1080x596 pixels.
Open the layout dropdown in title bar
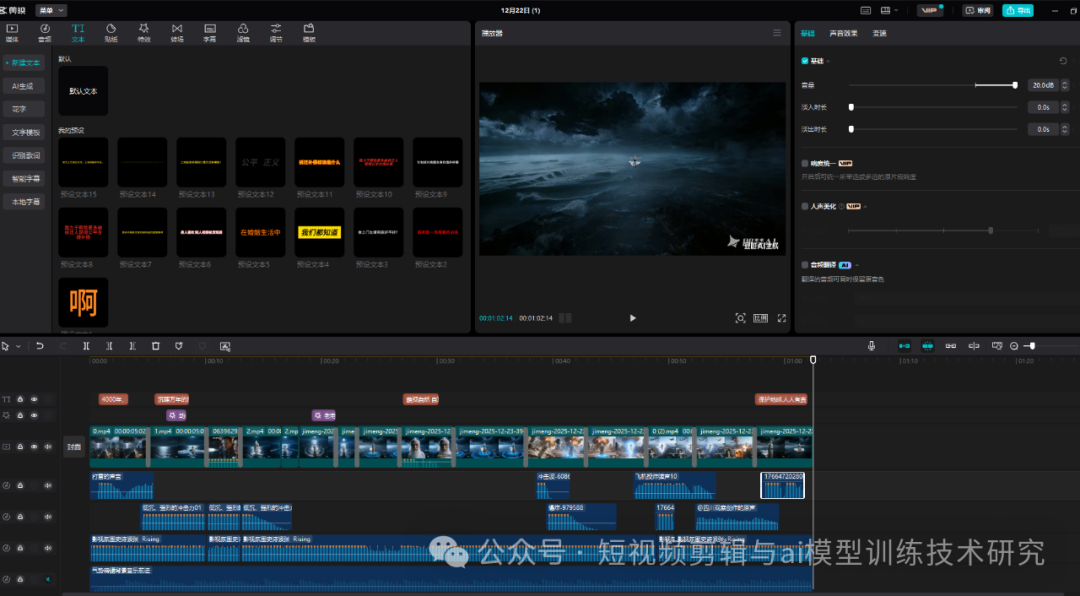tap(889, 10)
